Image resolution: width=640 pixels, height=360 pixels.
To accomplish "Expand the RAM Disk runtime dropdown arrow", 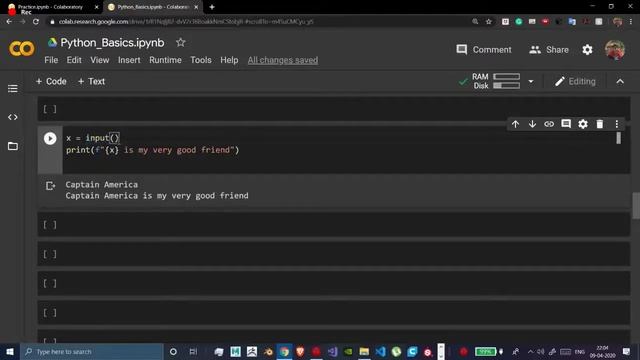I will [531, 82].
